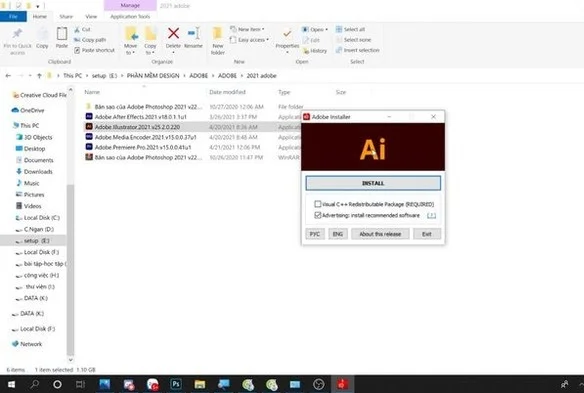Sort by Date modified column
The image size is (584, 393).
pos(227,92)
